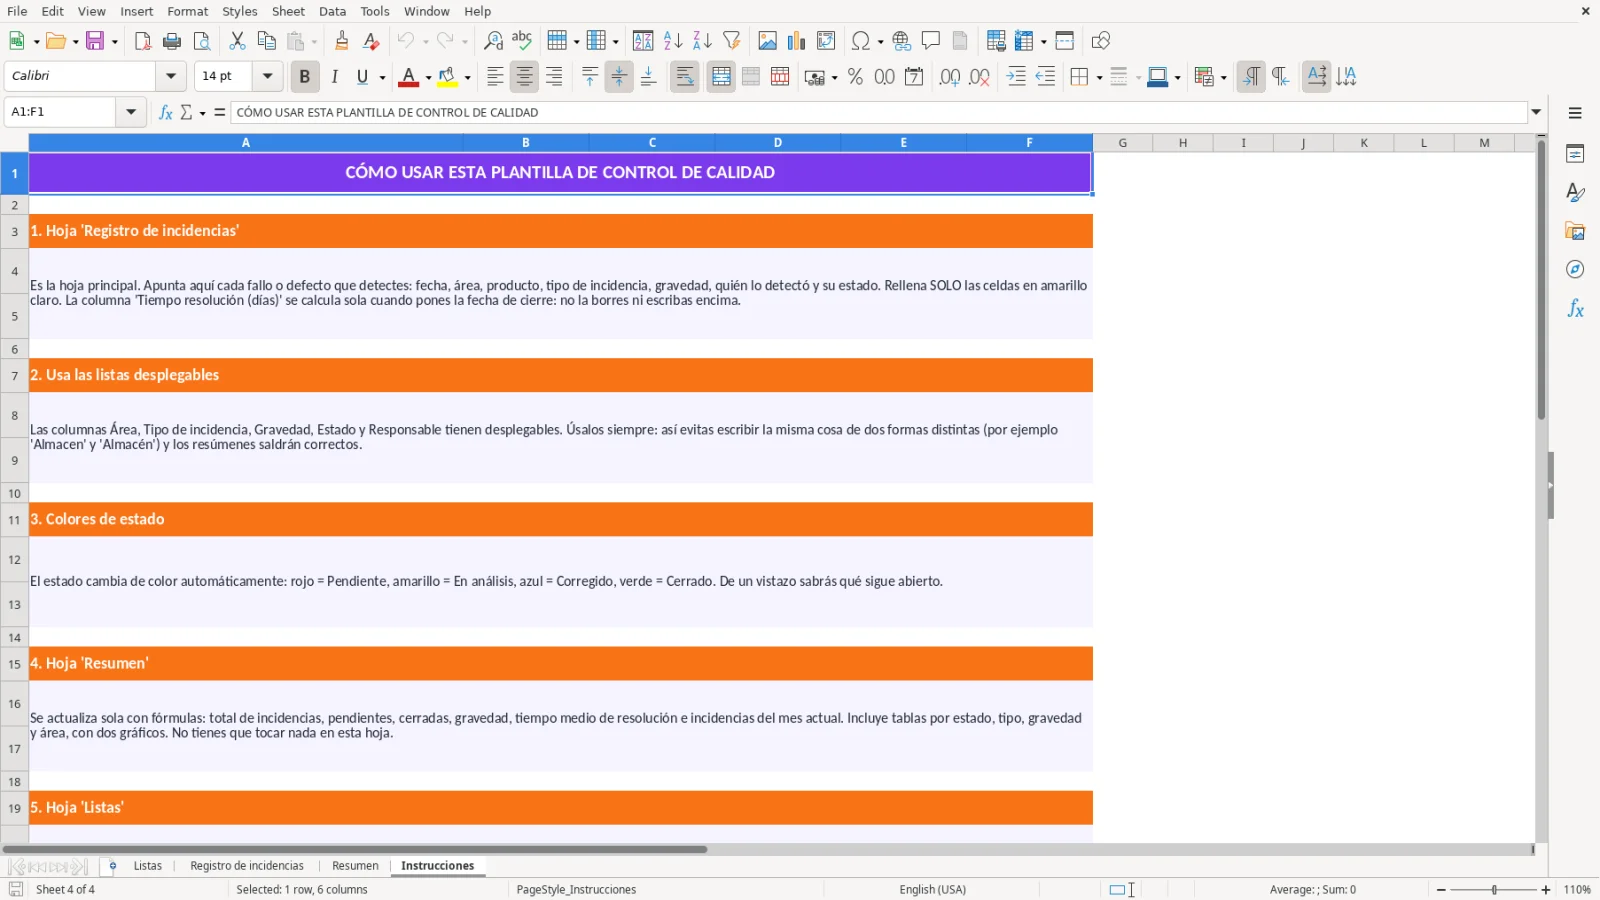Toggle Underline formatting button

click(363, 77)
